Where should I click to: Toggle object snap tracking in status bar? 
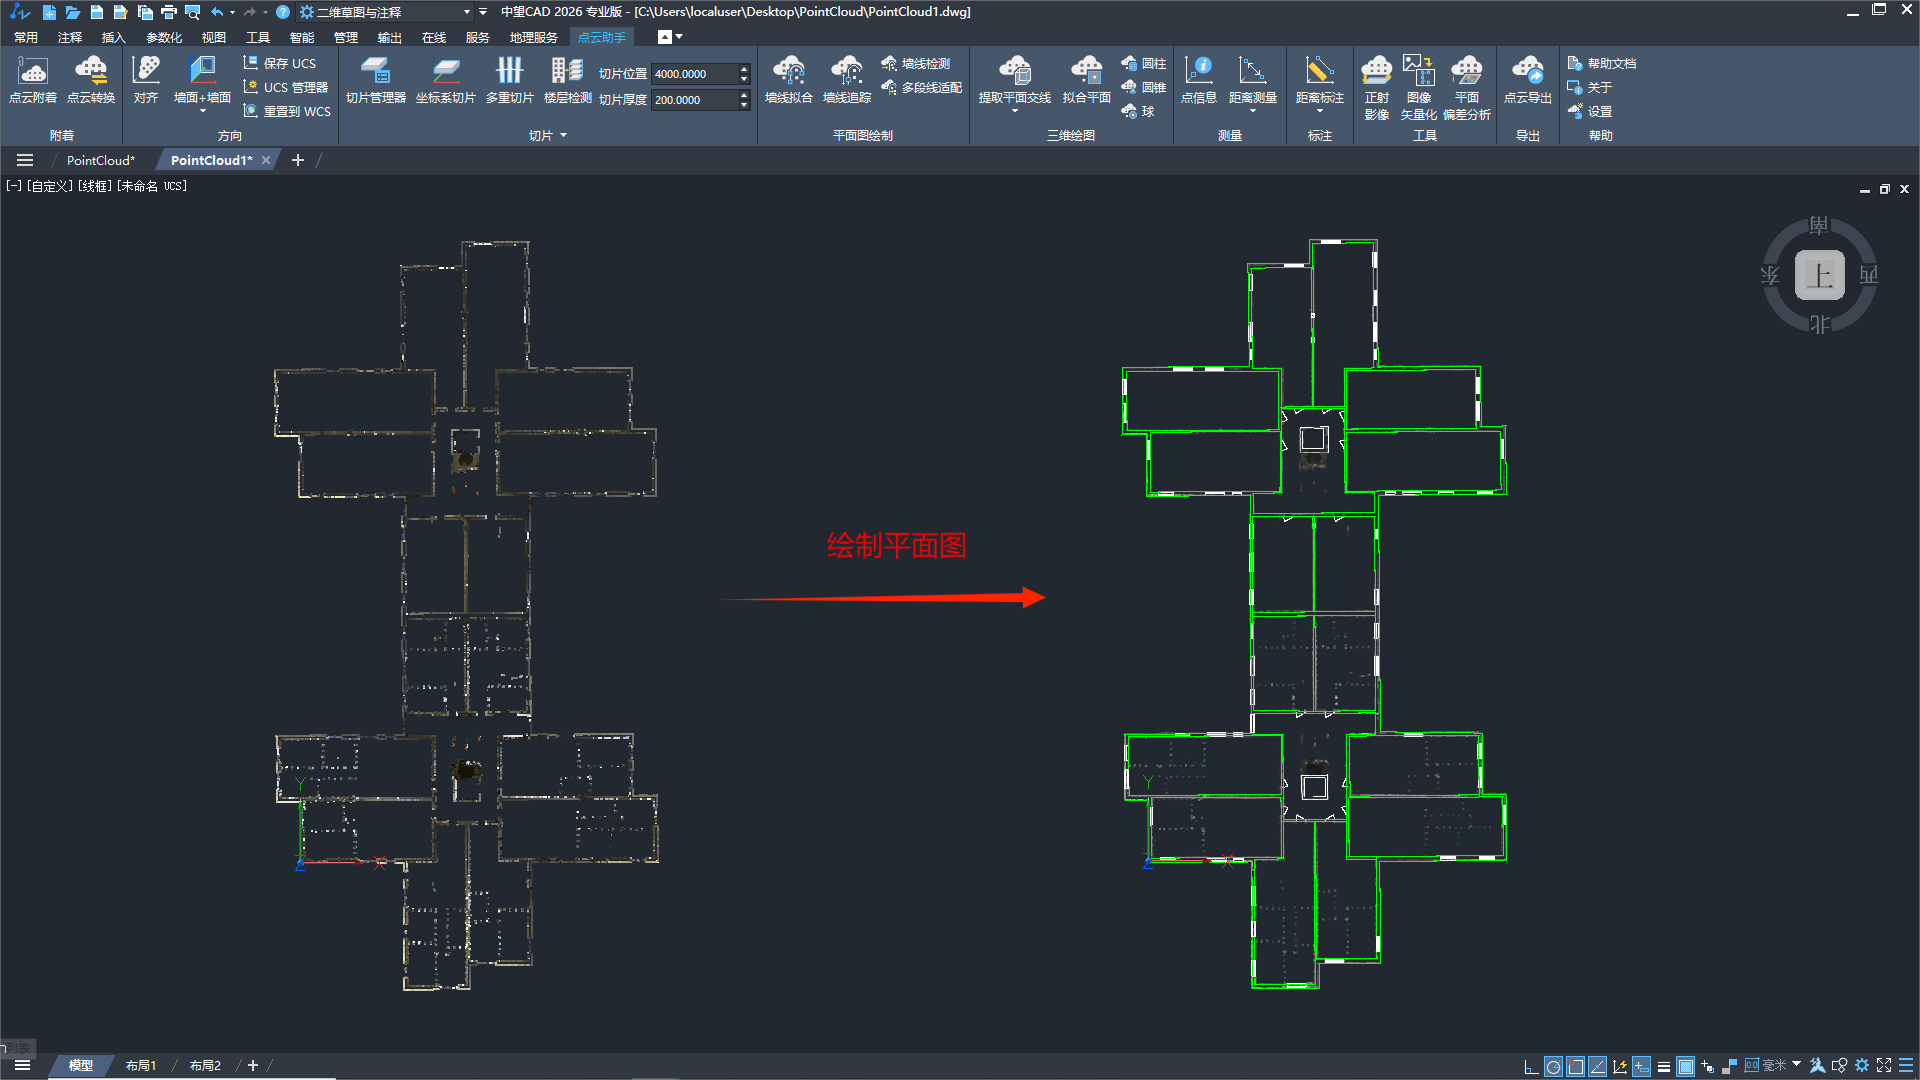1597,1066
